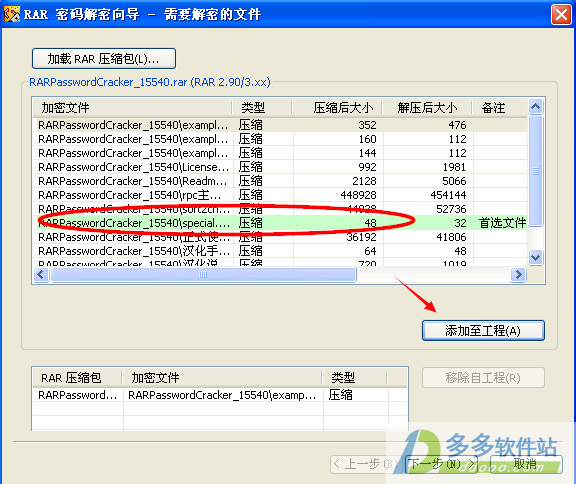This screenshot has height=484, width=576.
Task: Select the row with compressed size 36192
Action: (x=280, y=237)
